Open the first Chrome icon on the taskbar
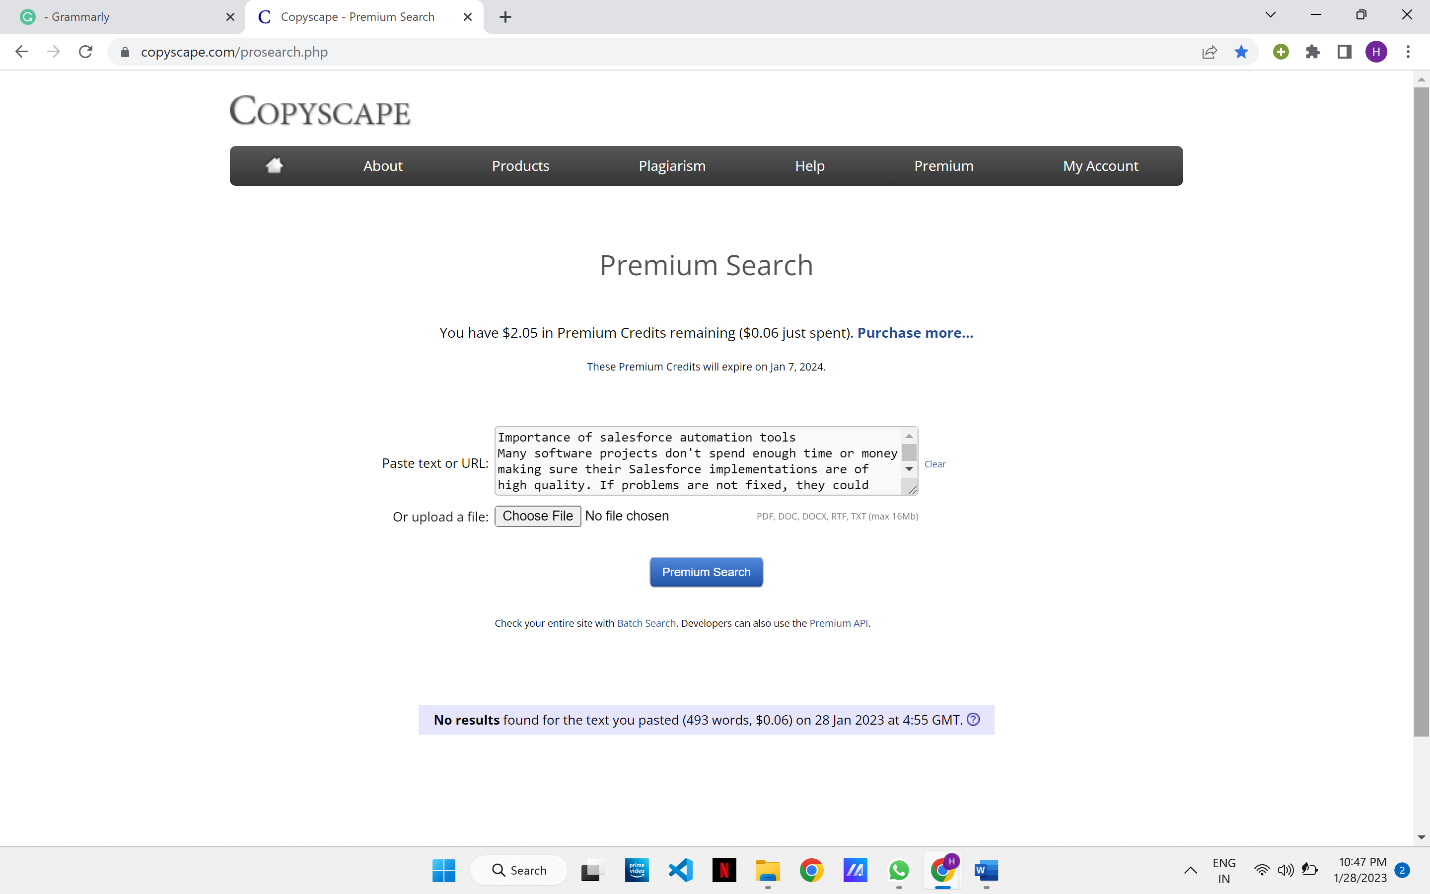The image size is (1430, 894). click(811, 871)
